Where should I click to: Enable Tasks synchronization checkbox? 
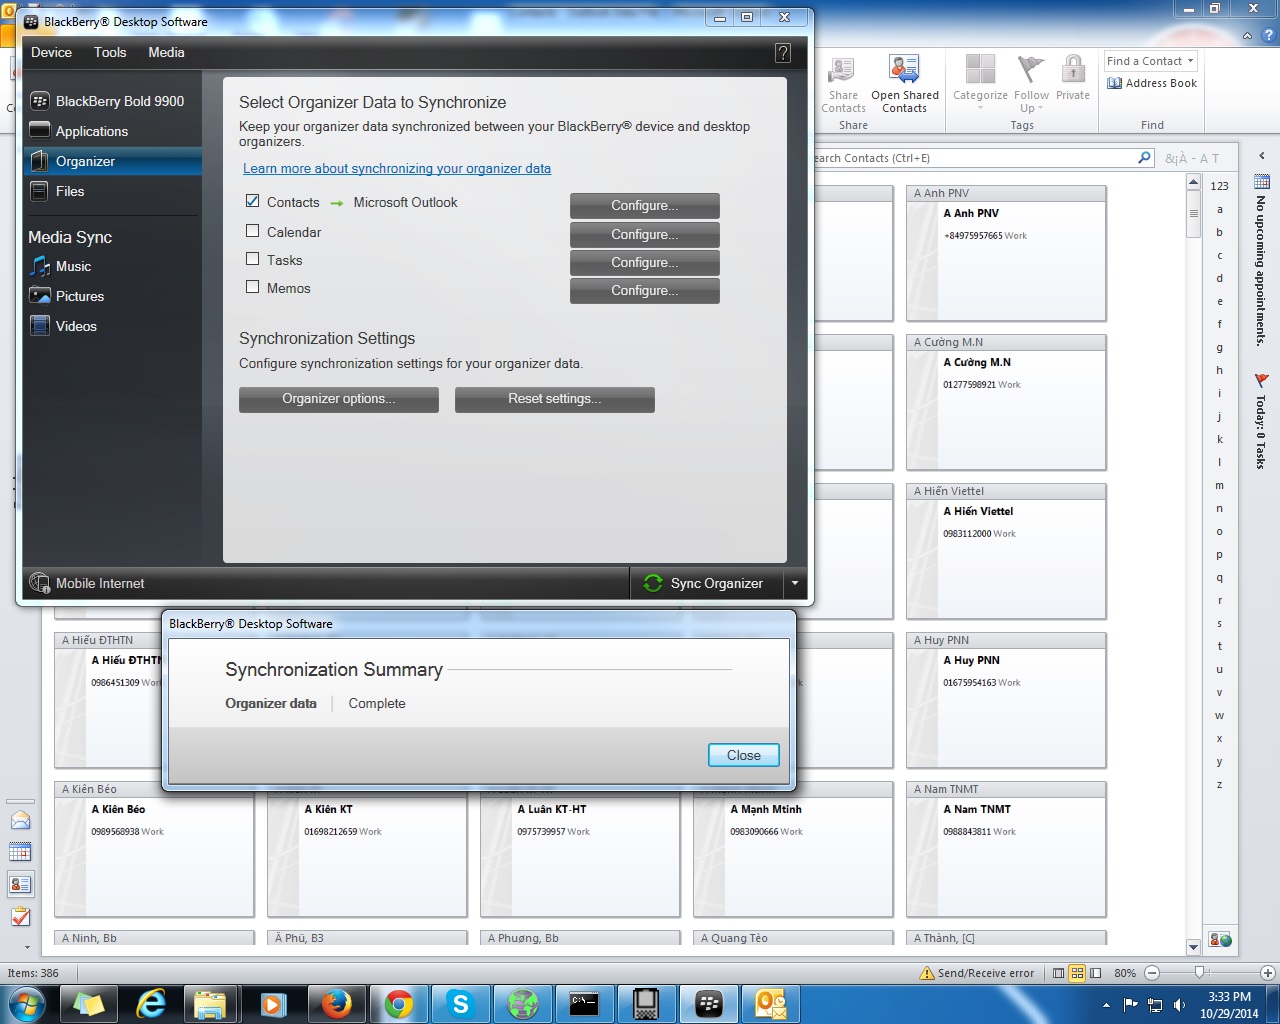click(253, 259)
